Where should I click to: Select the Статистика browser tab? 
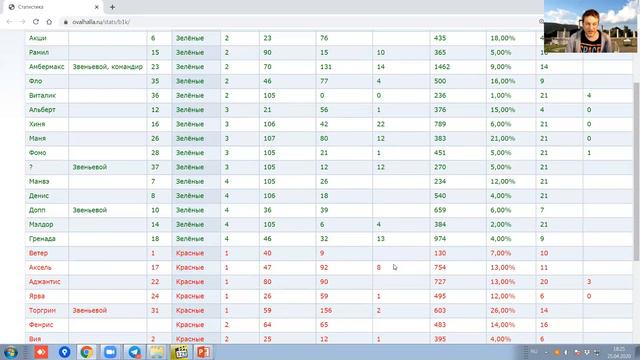(53, 7)
